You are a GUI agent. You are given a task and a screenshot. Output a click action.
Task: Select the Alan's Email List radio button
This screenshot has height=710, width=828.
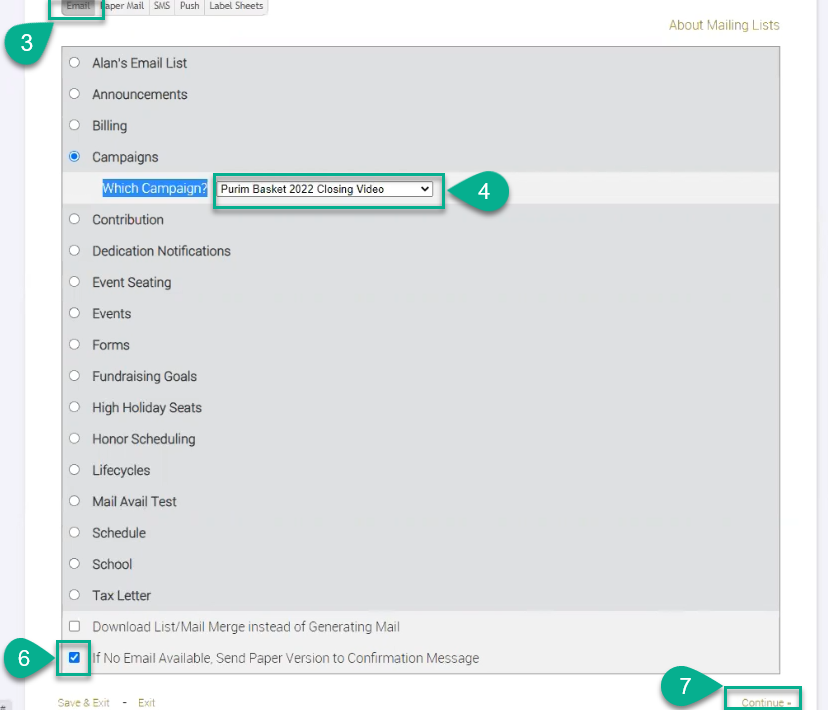(x=74, y=63)
